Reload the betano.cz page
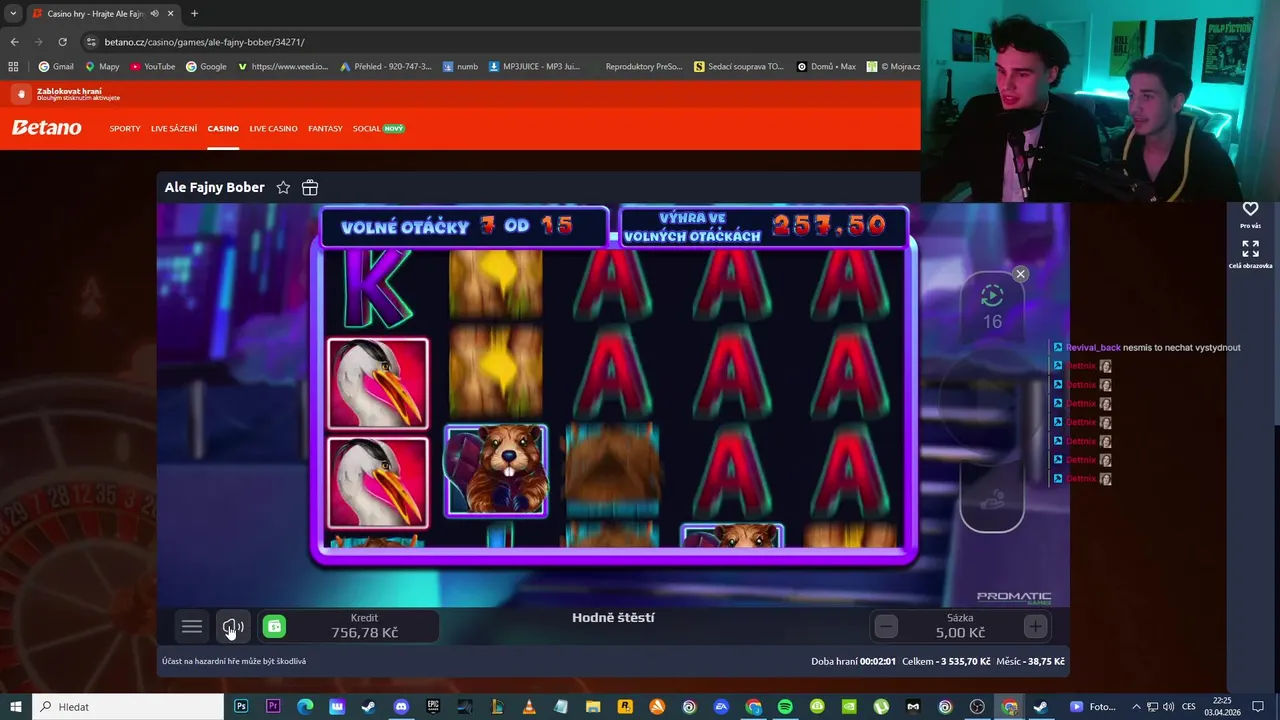This screenshot has width=1280, height=720. click(x=62, y=42)
